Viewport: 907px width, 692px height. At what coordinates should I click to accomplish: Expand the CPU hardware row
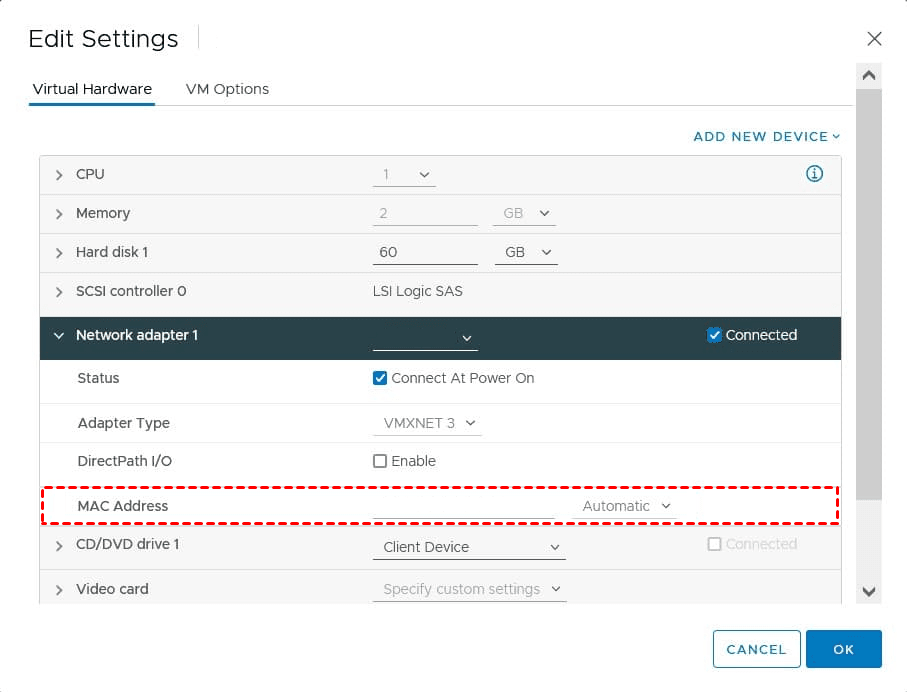(59, 175)
